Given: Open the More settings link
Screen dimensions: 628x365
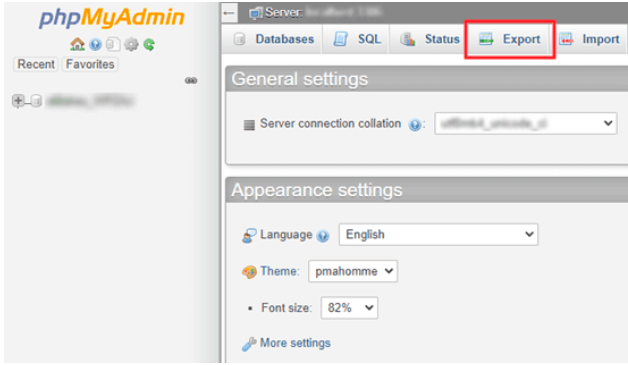Looking at the screenshot, I should 295,343.
